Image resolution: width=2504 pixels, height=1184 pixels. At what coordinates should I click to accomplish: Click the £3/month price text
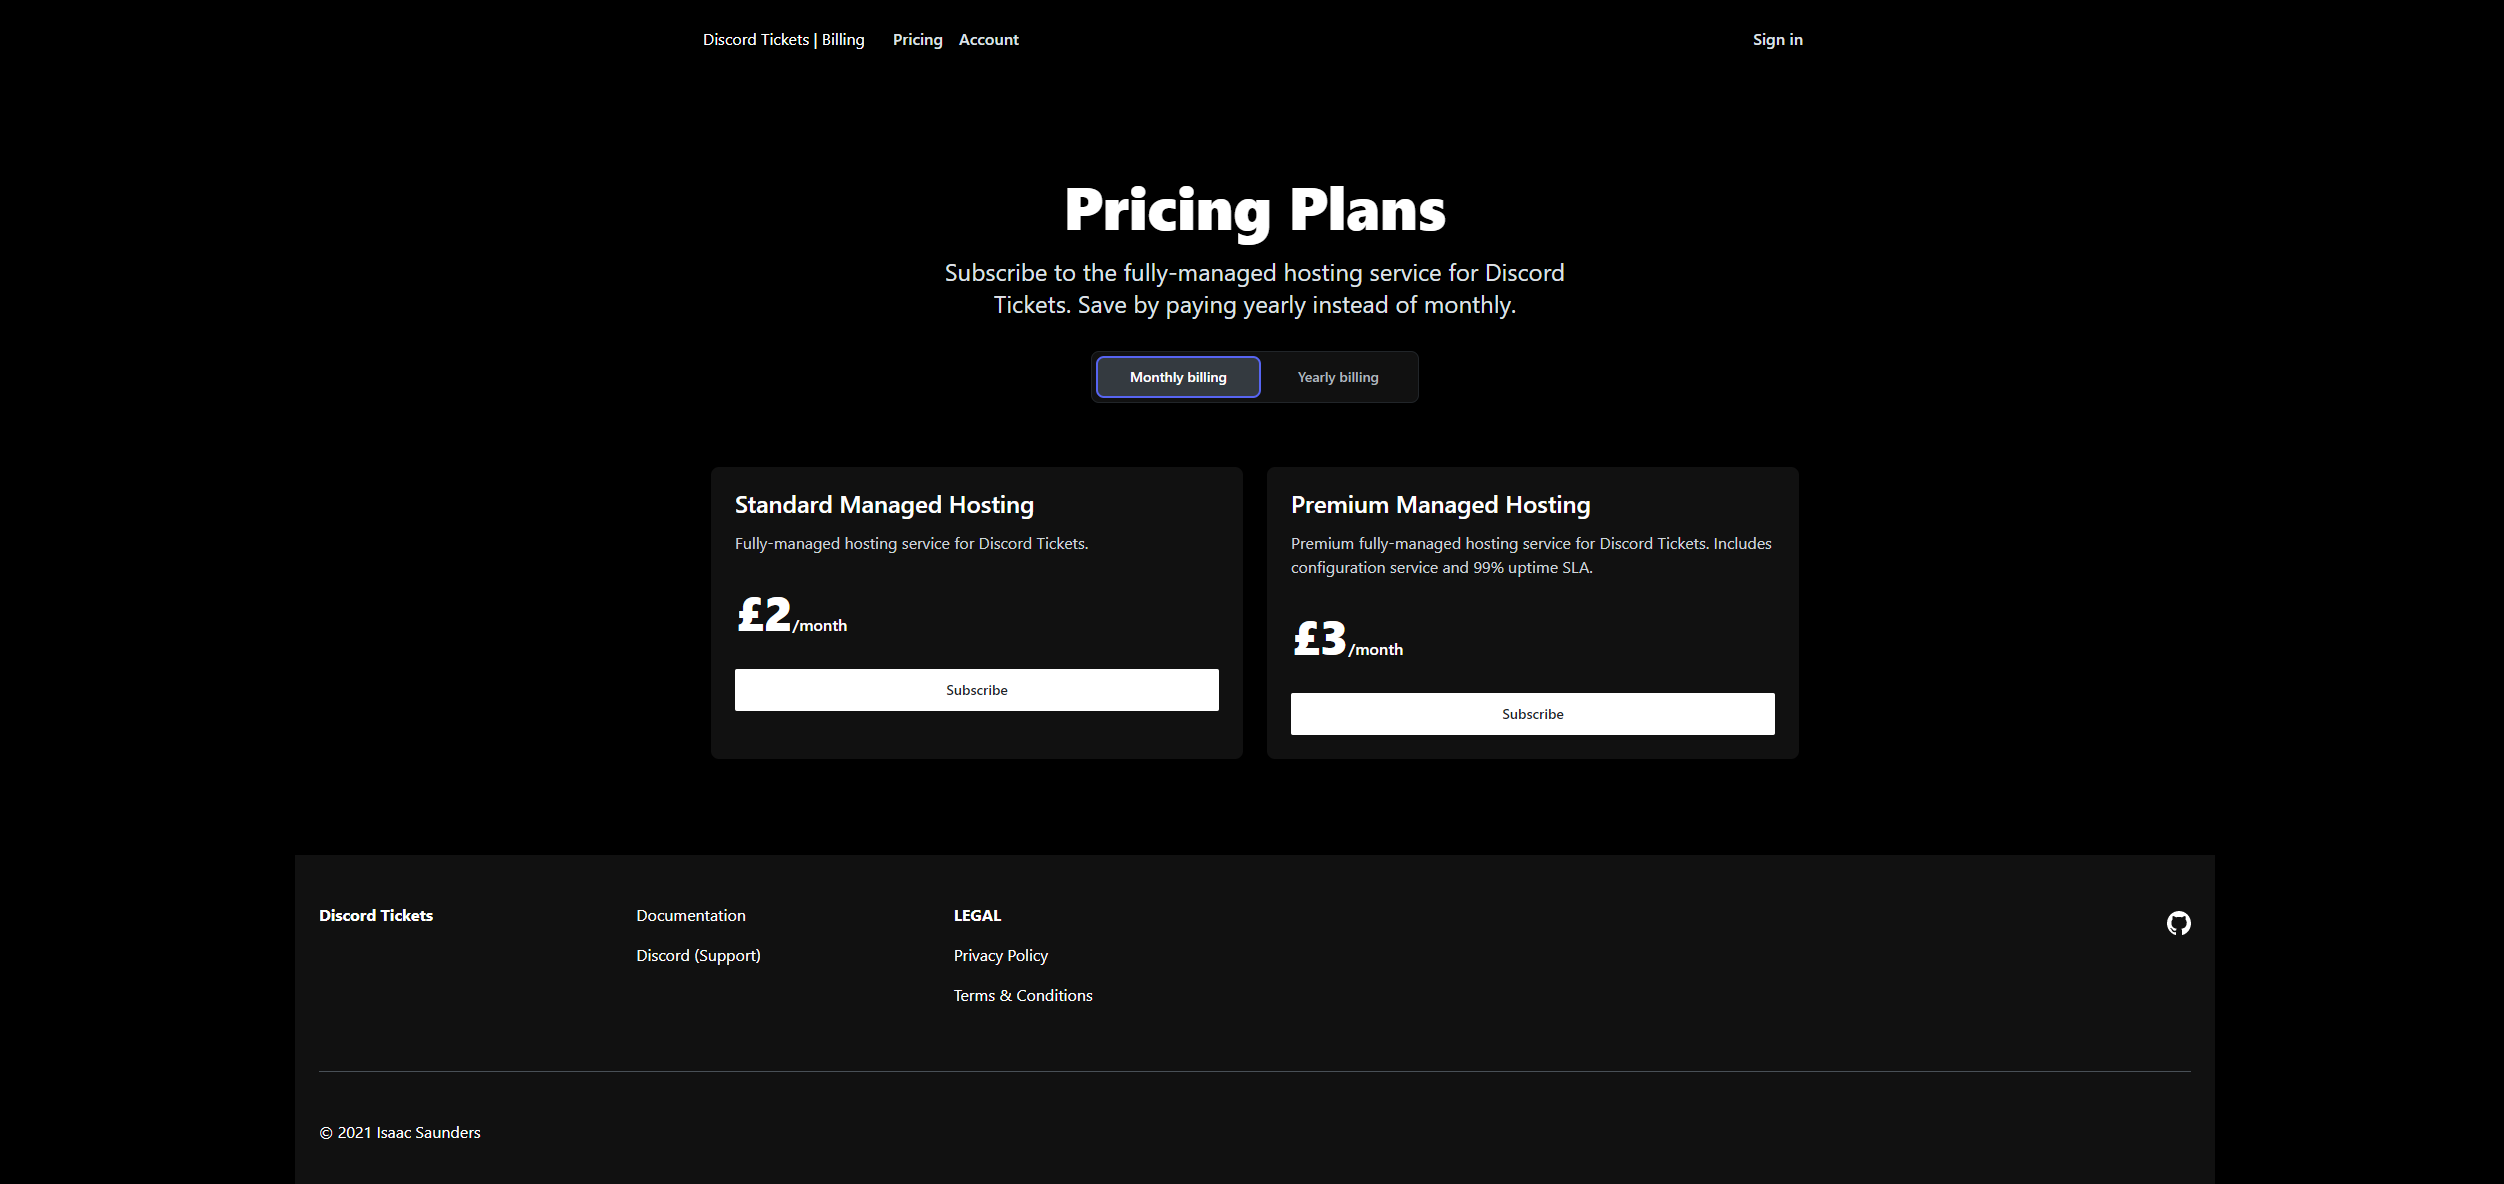point(1346,640)
